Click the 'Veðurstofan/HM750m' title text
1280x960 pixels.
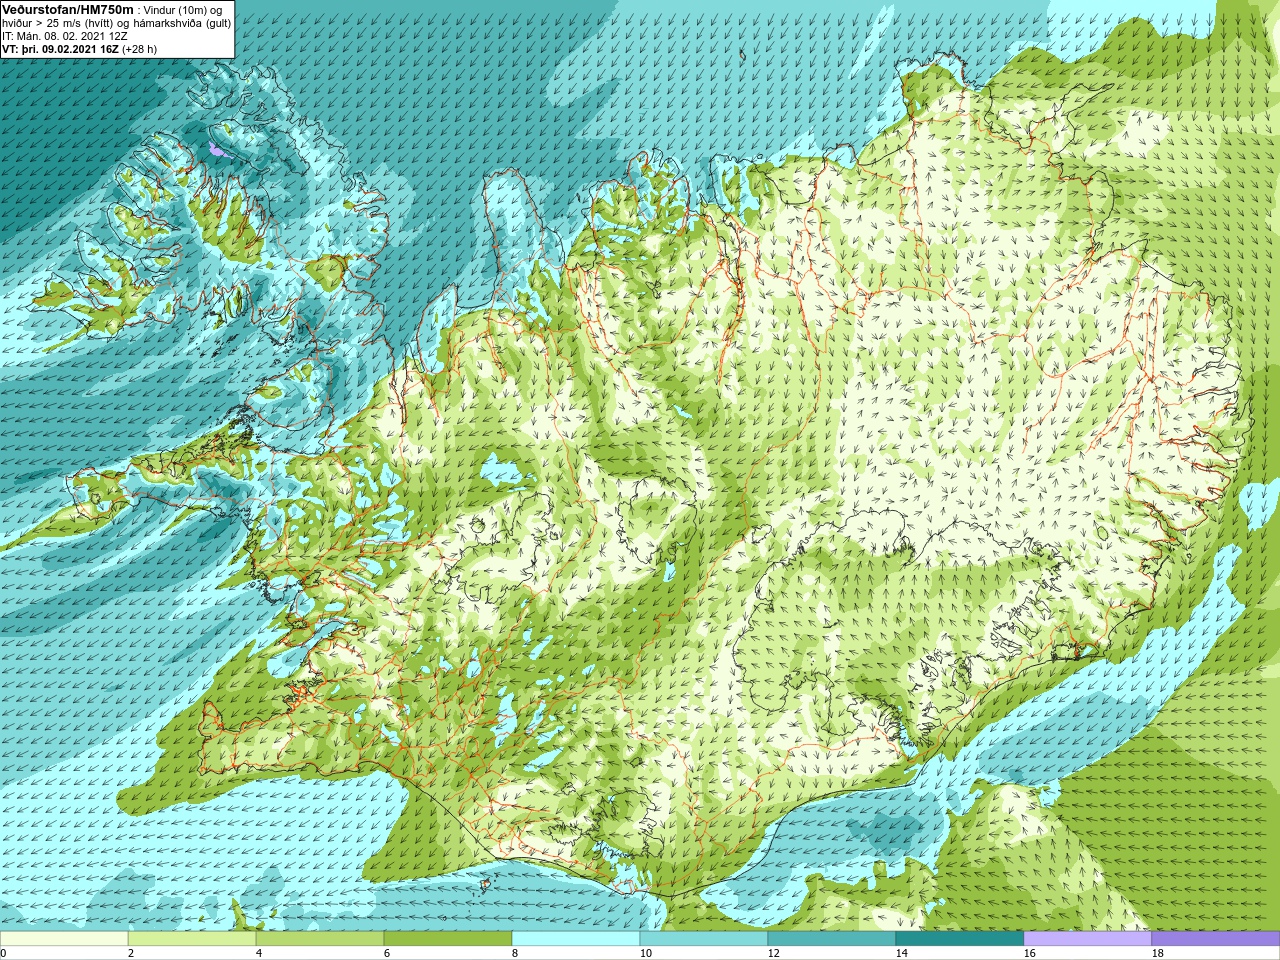click(x=68, y=9)
